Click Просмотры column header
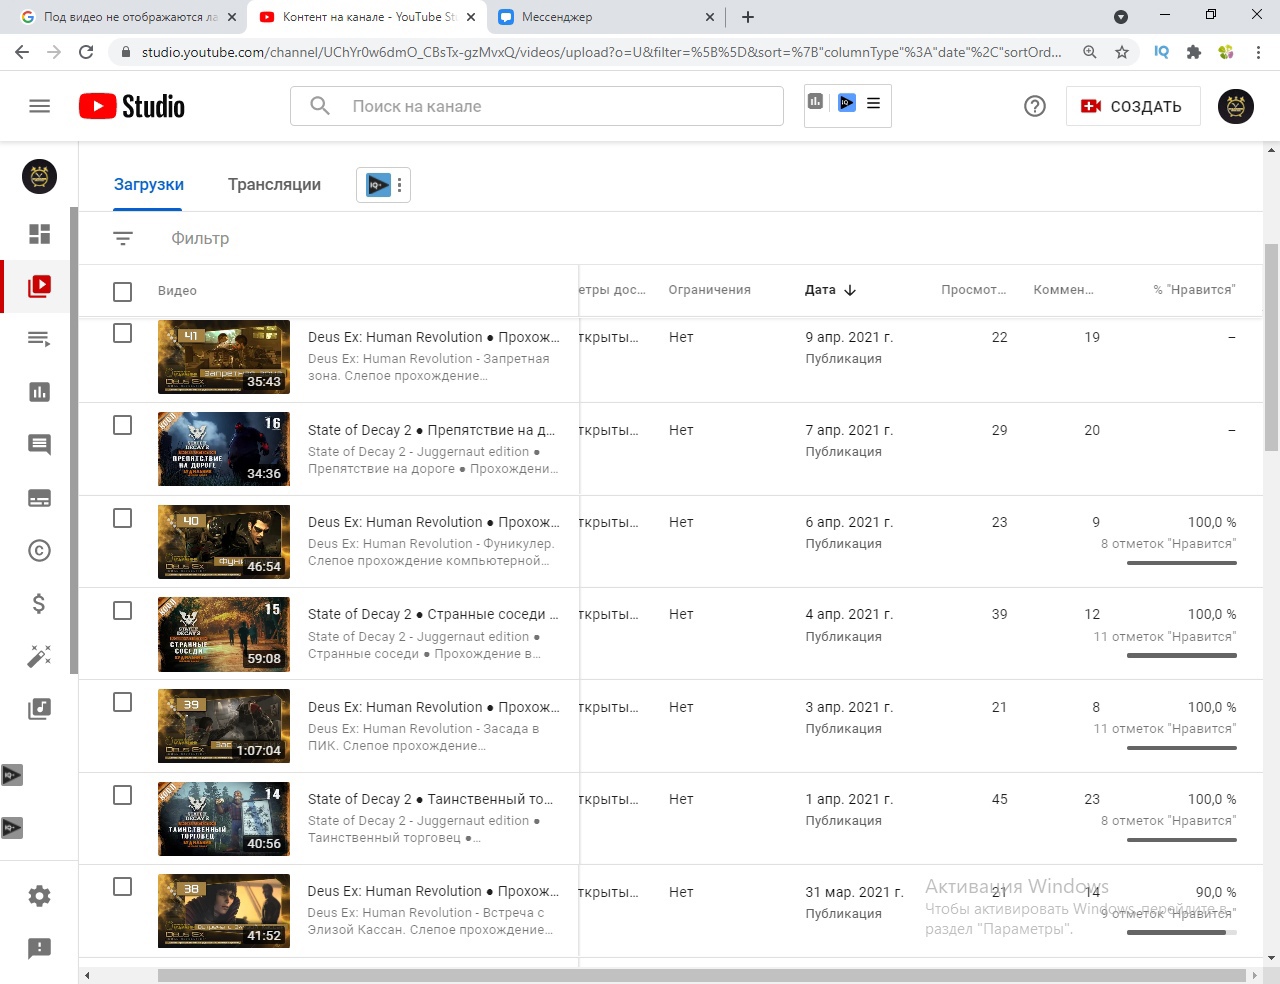The image size is (1280, 984). coord(973,290)
